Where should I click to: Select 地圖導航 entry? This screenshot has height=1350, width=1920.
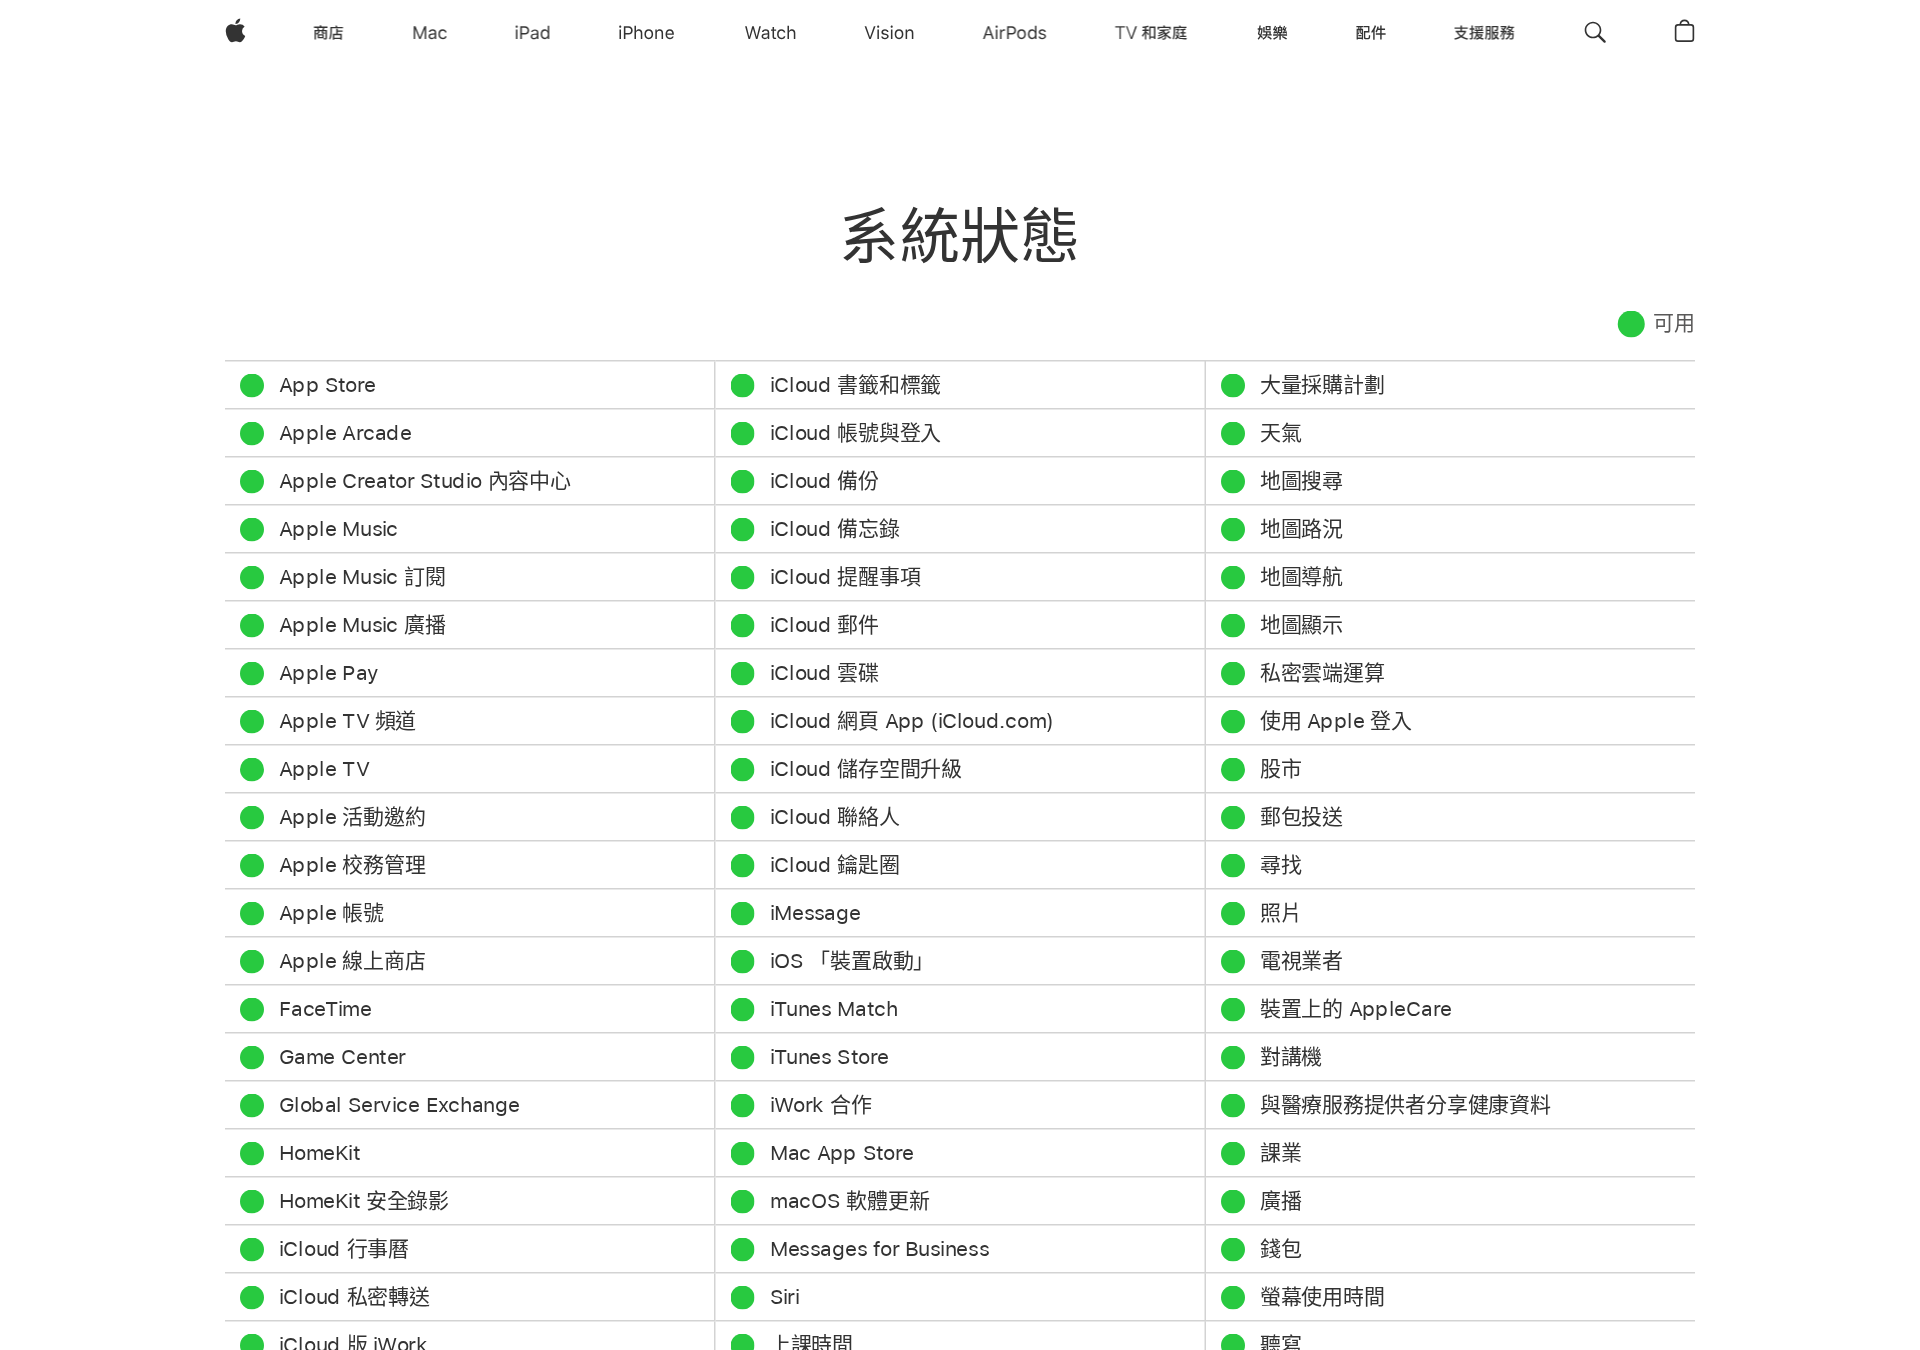[x=1301, y=577]
